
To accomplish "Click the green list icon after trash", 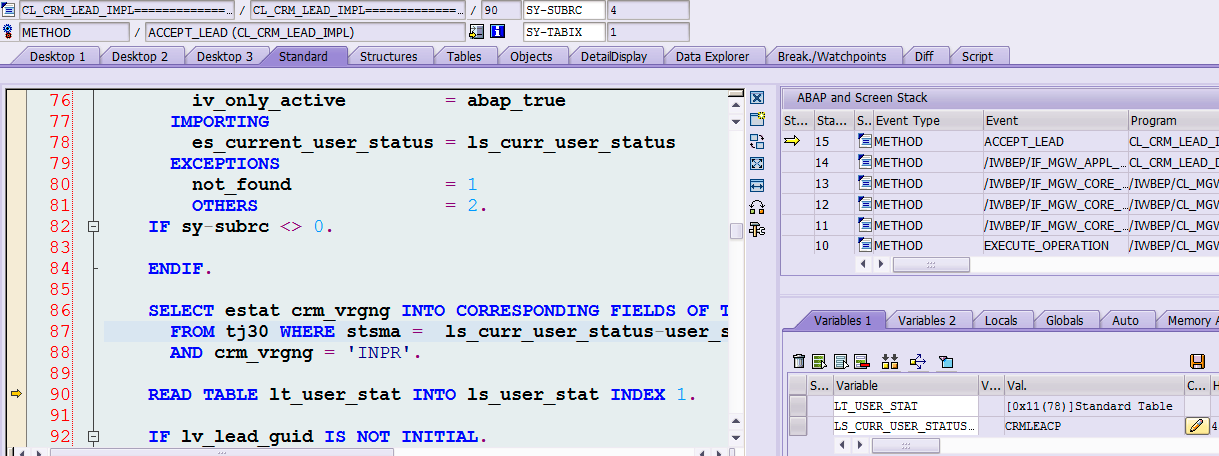I will tap(818, 361).
